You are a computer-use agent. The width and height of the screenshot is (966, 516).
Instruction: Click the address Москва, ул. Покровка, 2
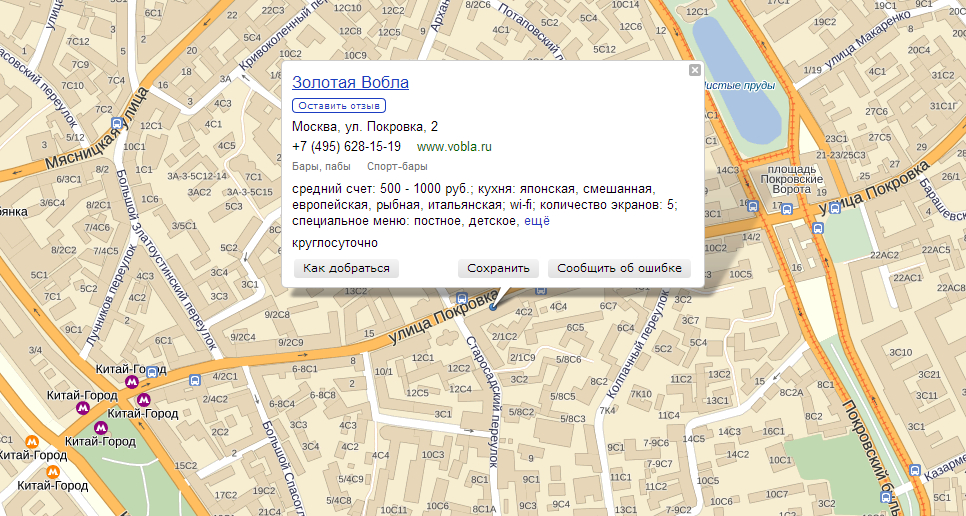[365, 127]
